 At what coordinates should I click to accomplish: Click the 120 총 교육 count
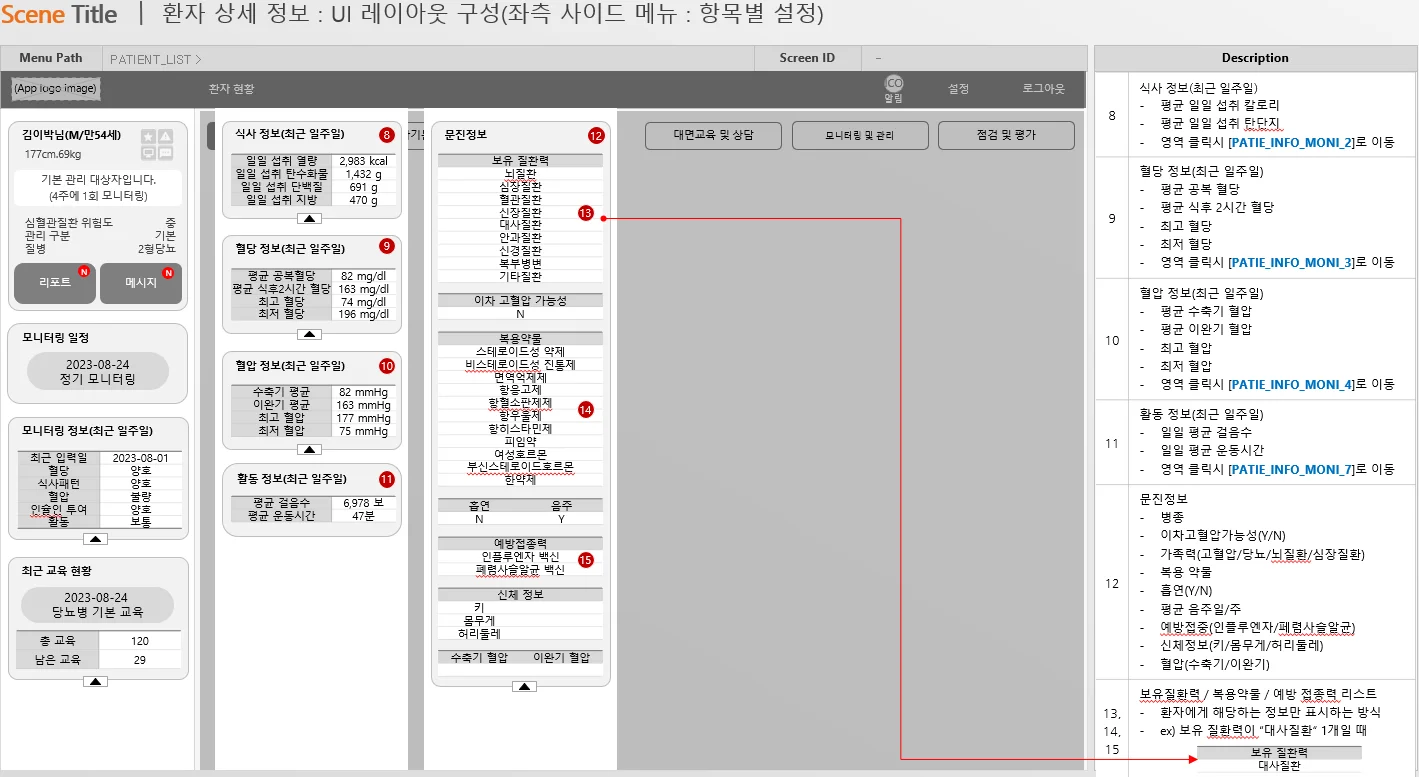click(140, 641)
